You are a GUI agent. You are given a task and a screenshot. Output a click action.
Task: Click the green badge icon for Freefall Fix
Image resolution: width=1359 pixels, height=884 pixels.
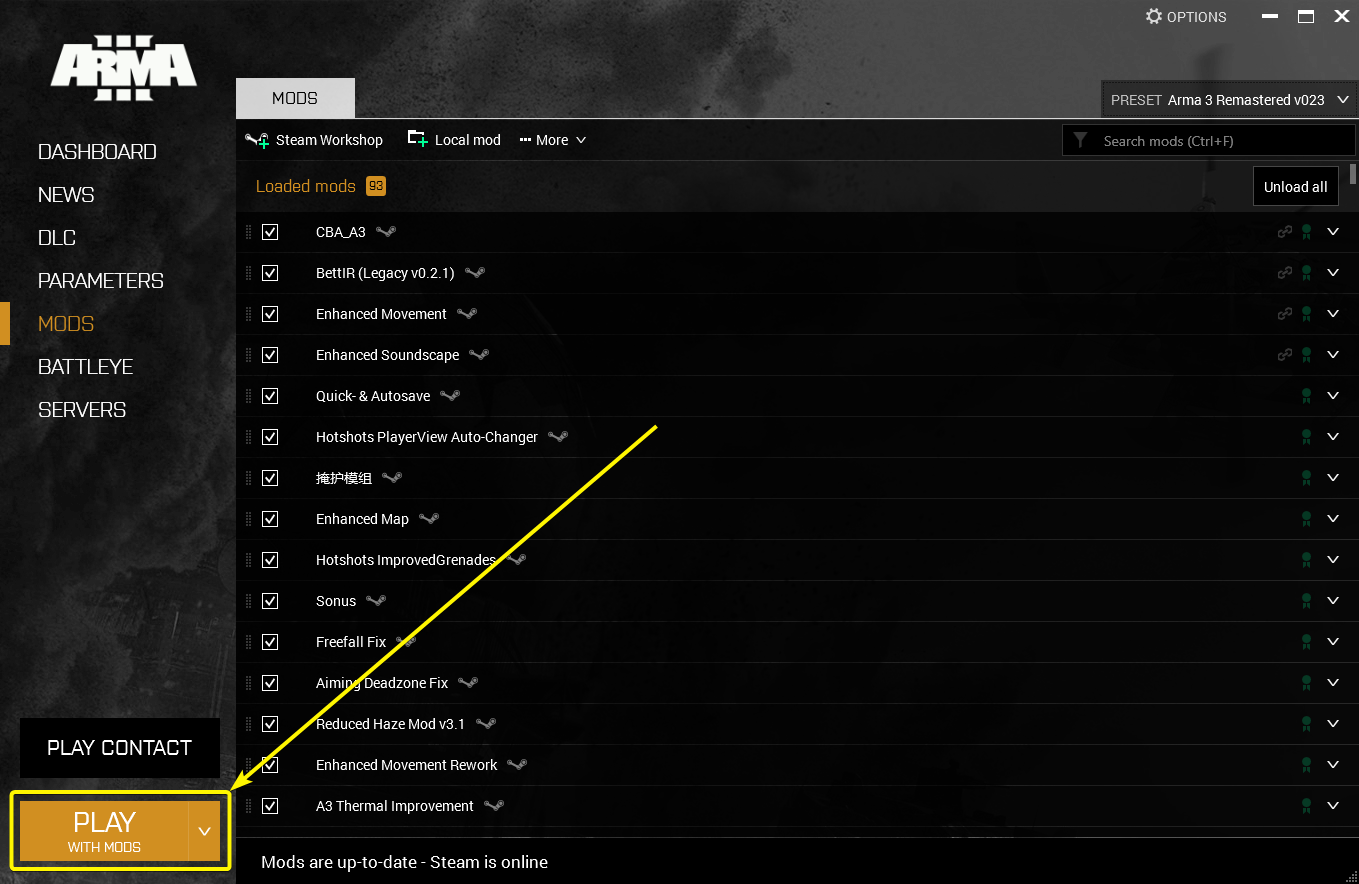[1306, 642]
